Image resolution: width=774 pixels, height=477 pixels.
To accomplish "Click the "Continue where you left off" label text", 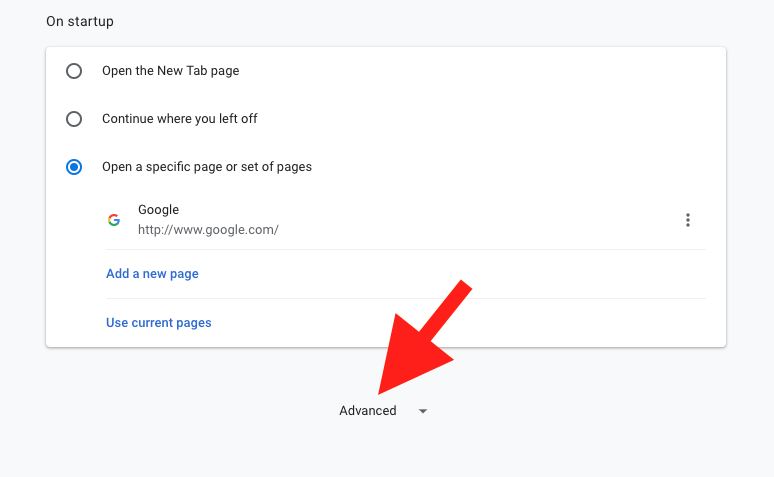I will tap(179, 119).
